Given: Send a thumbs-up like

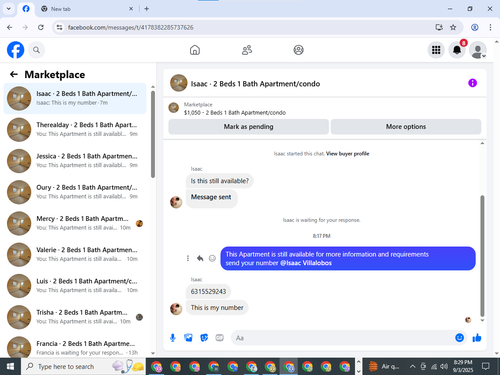Looking at the screenshot, I should point(477,338).
